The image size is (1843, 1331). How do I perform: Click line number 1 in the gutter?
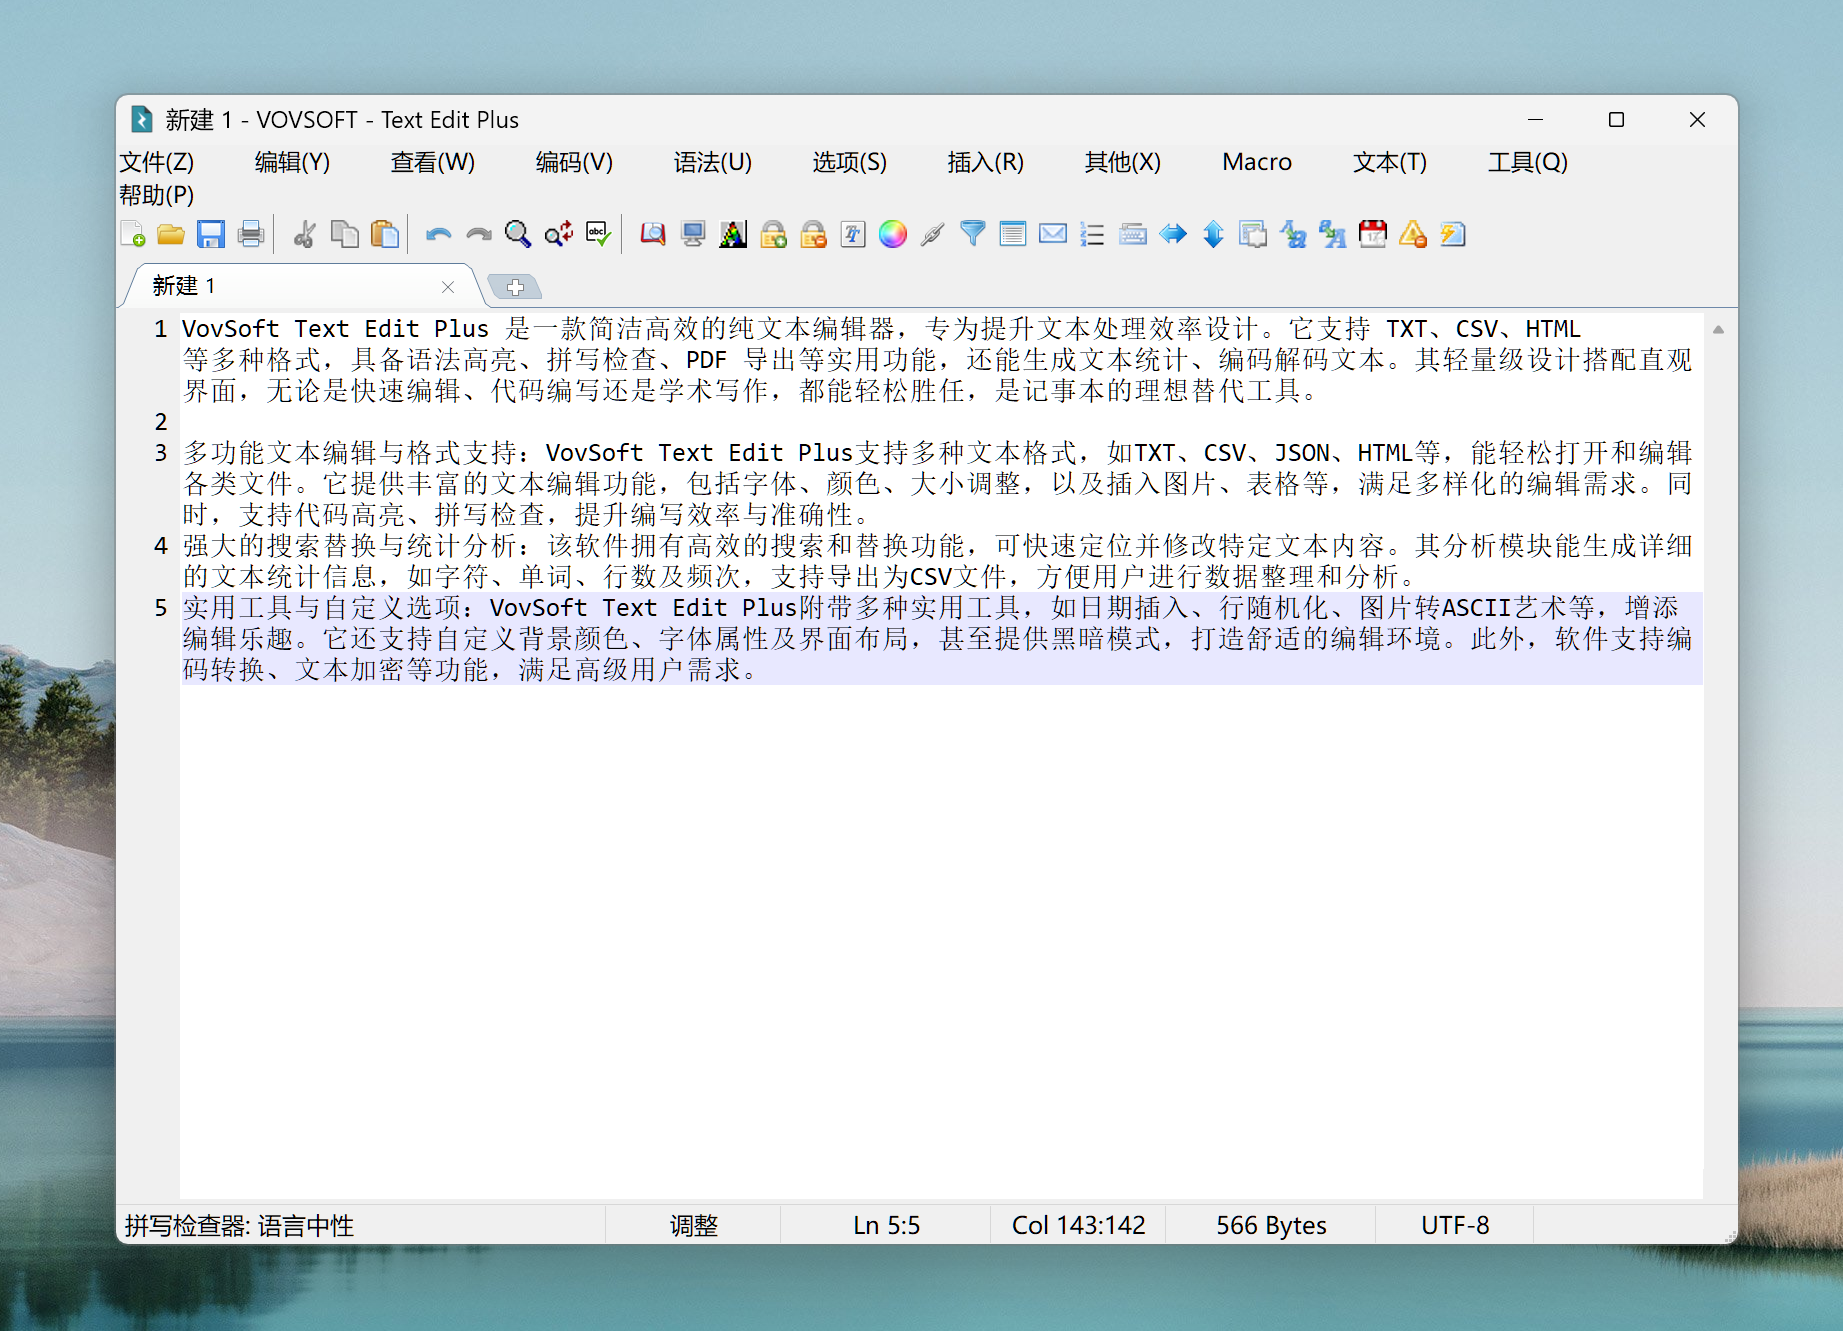(x=160, y=329)
